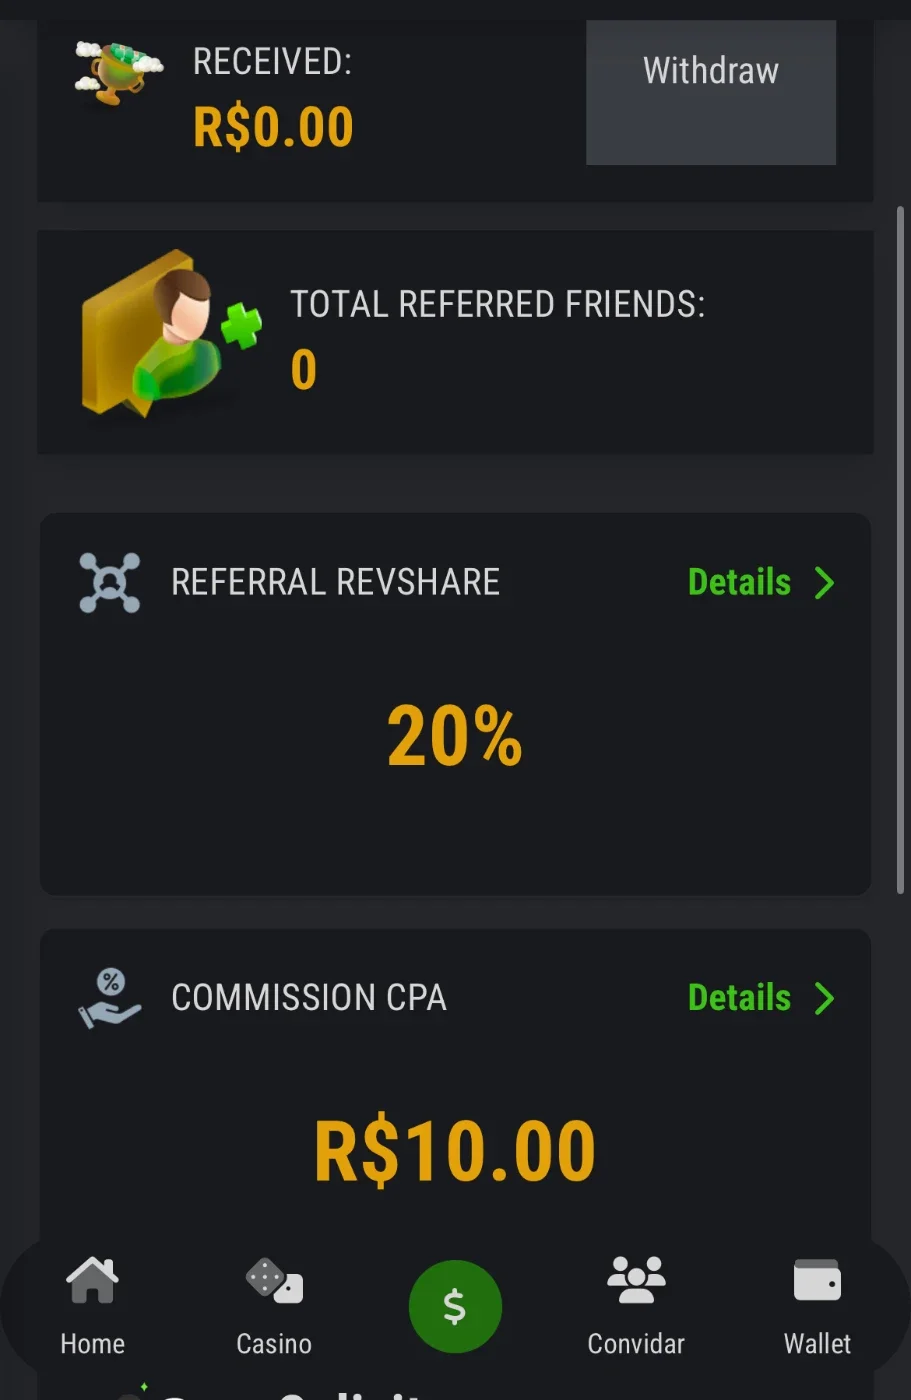Click the vertical scrollbar on right edge
Screen dimensions: 911x1400
click(x=900, y=550)
